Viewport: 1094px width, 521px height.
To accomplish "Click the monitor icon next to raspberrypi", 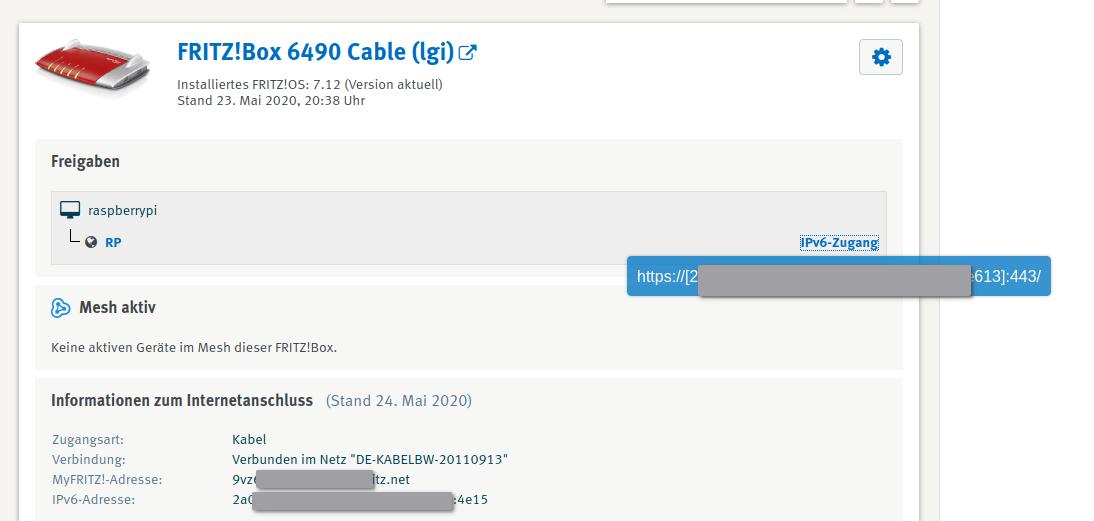I will pos(69,210).
